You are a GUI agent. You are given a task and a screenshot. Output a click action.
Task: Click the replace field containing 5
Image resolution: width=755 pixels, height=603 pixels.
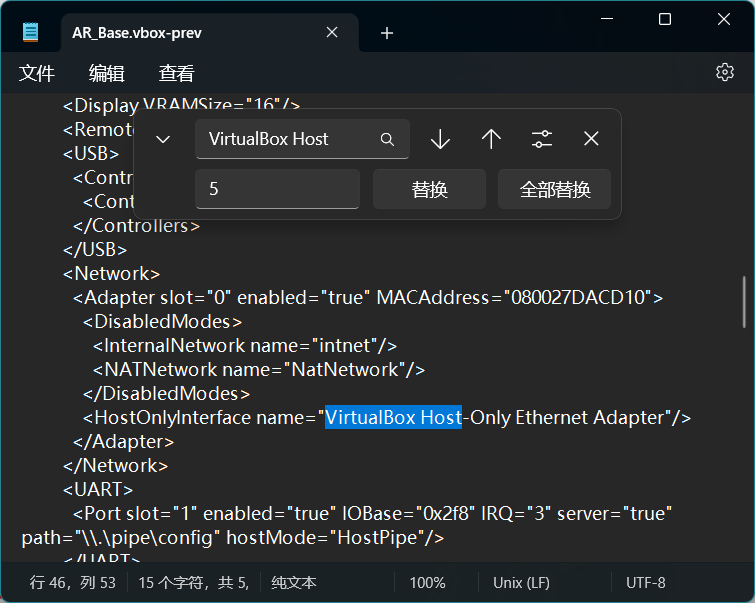(277, 189)
